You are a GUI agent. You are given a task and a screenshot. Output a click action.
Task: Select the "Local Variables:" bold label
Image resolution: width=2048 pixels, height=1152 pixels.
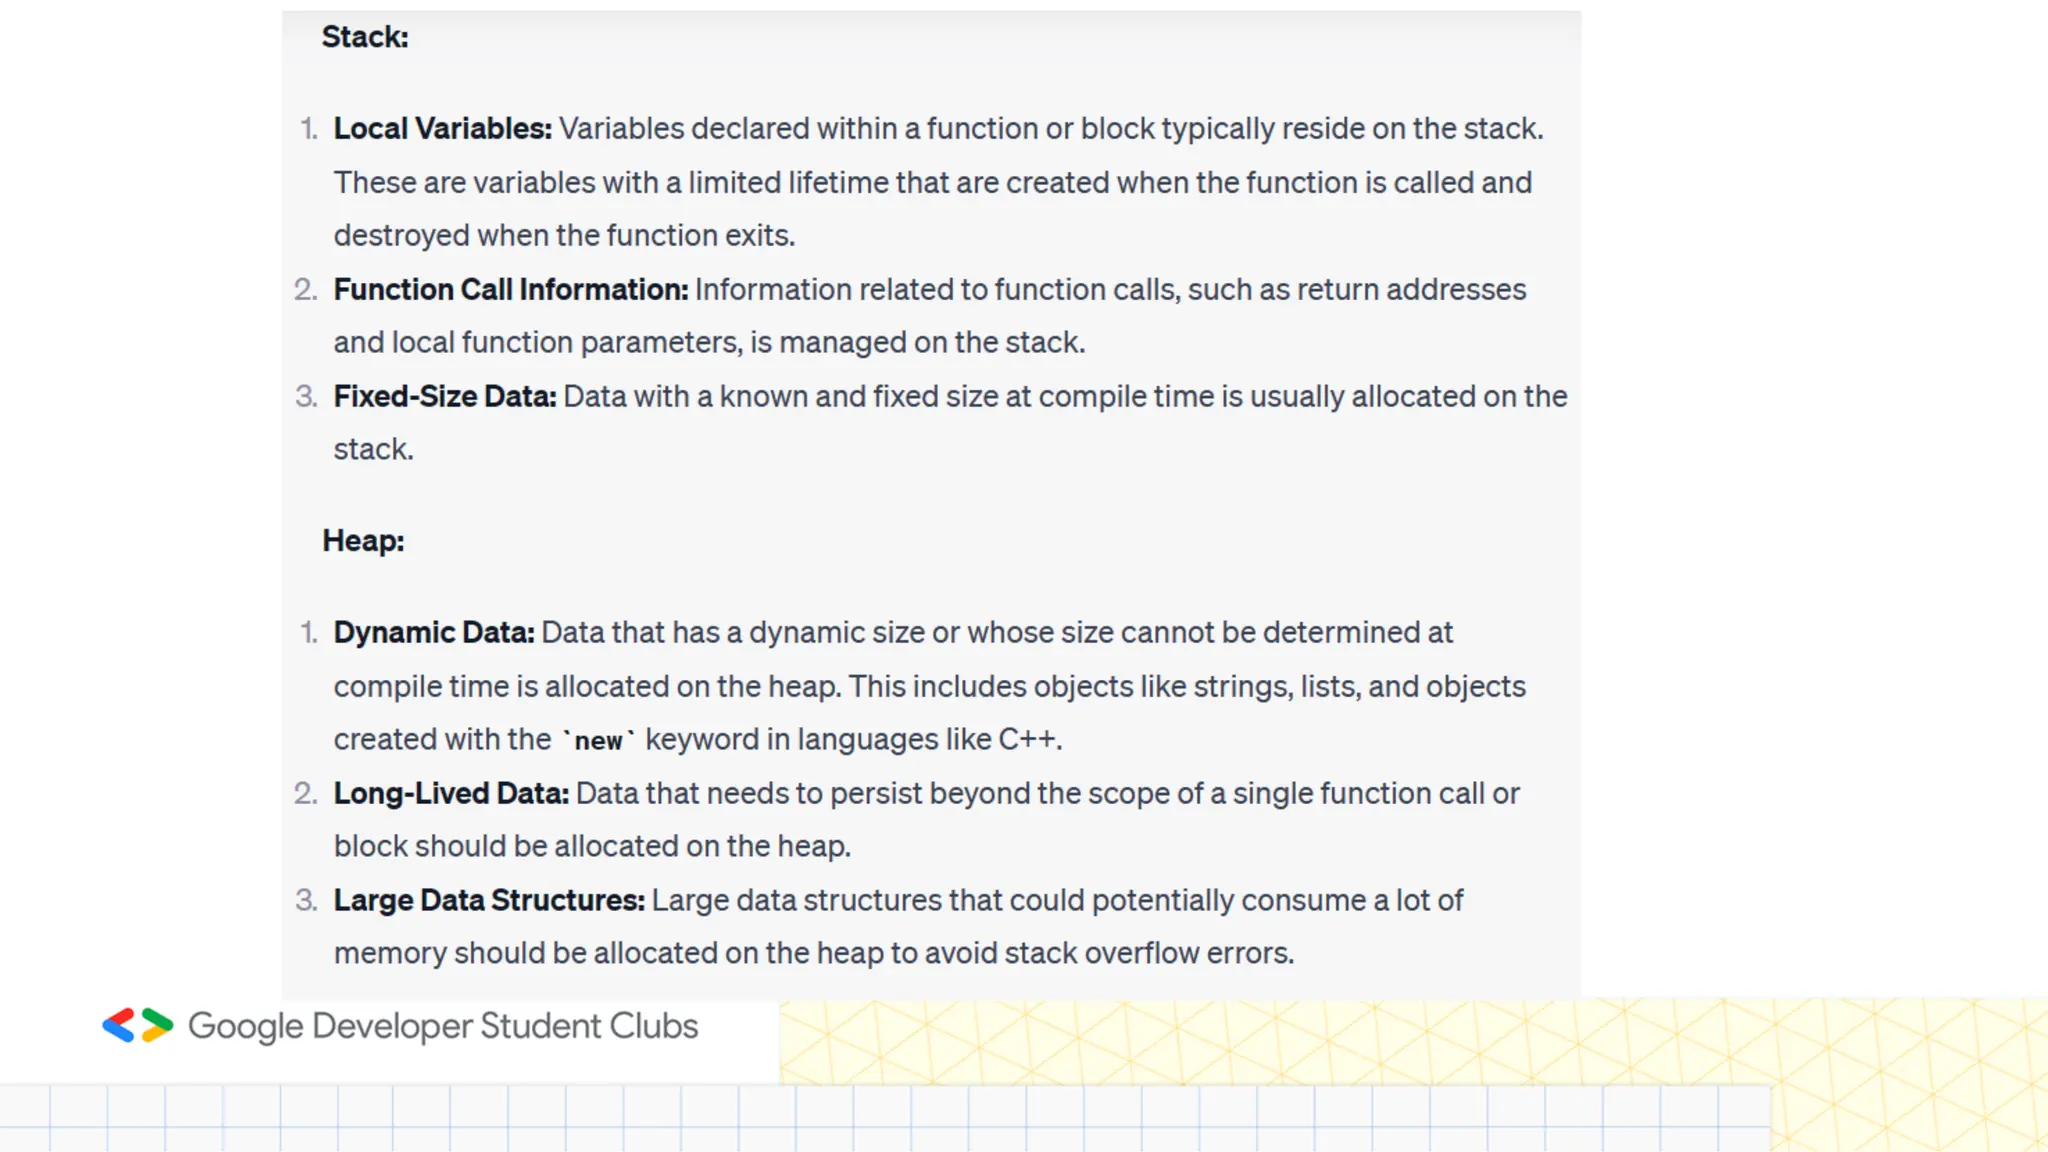442,129
